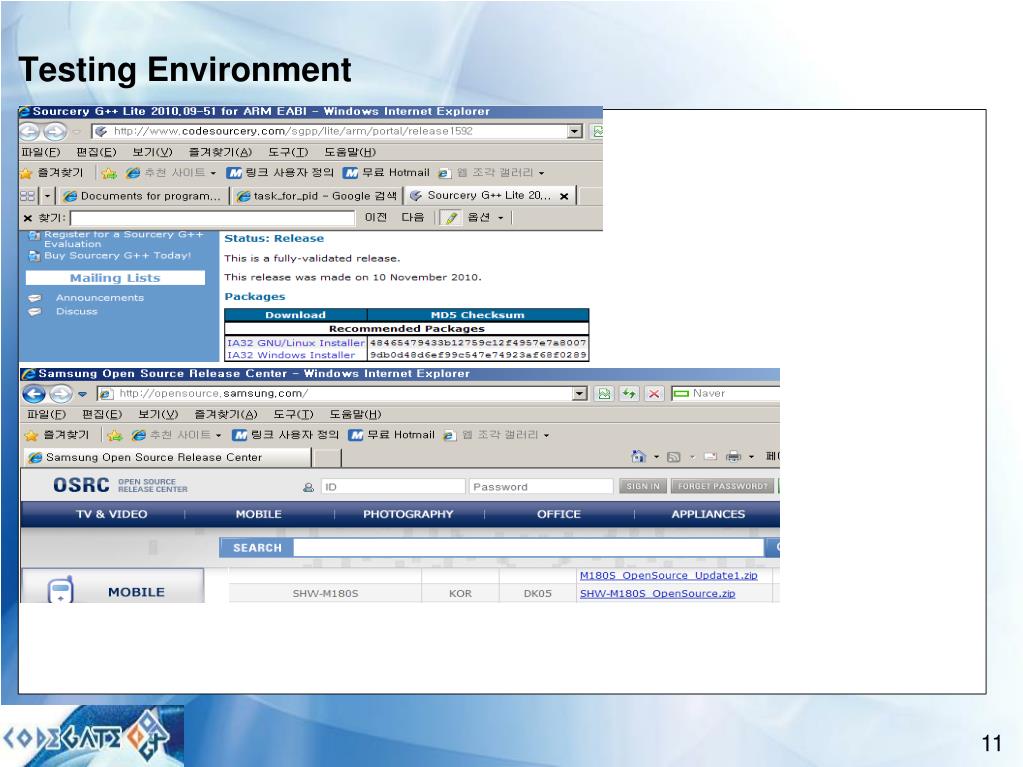The image size is (1023, 767).
Task: Click favorites star 즐겨찾기 in Sourcery window
Action: tap(52, 173)
